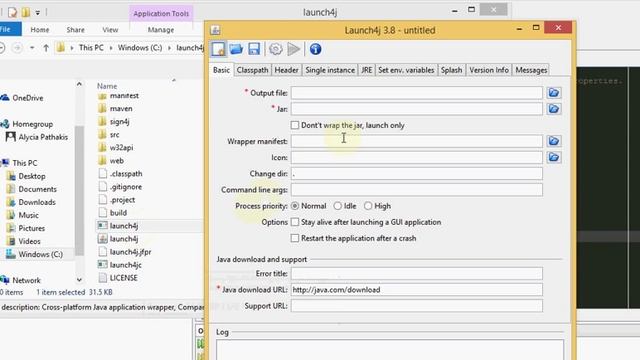
Task: Enable Stay alive after launching GUI checkbox
Action: 295,222
